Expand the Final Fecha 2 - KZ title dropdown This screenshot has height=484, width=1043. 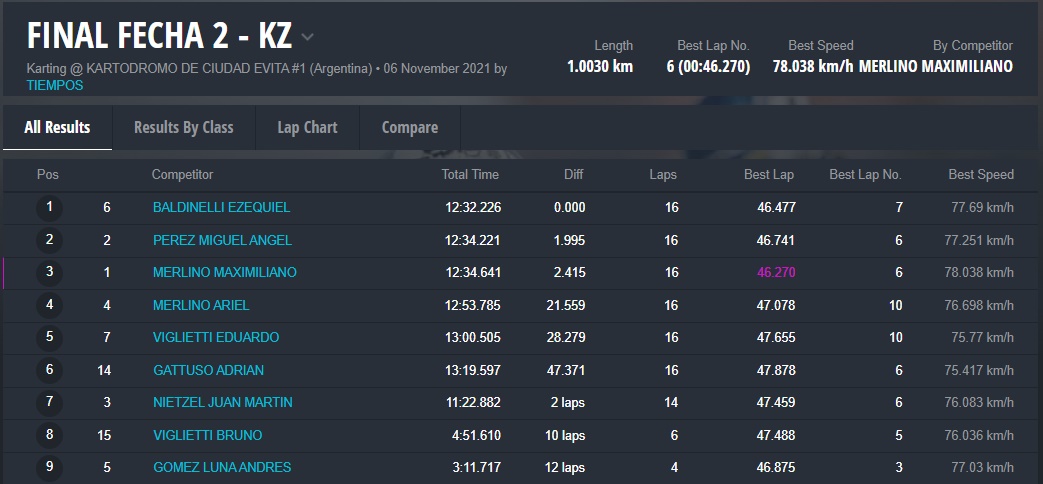pos(307,38)
